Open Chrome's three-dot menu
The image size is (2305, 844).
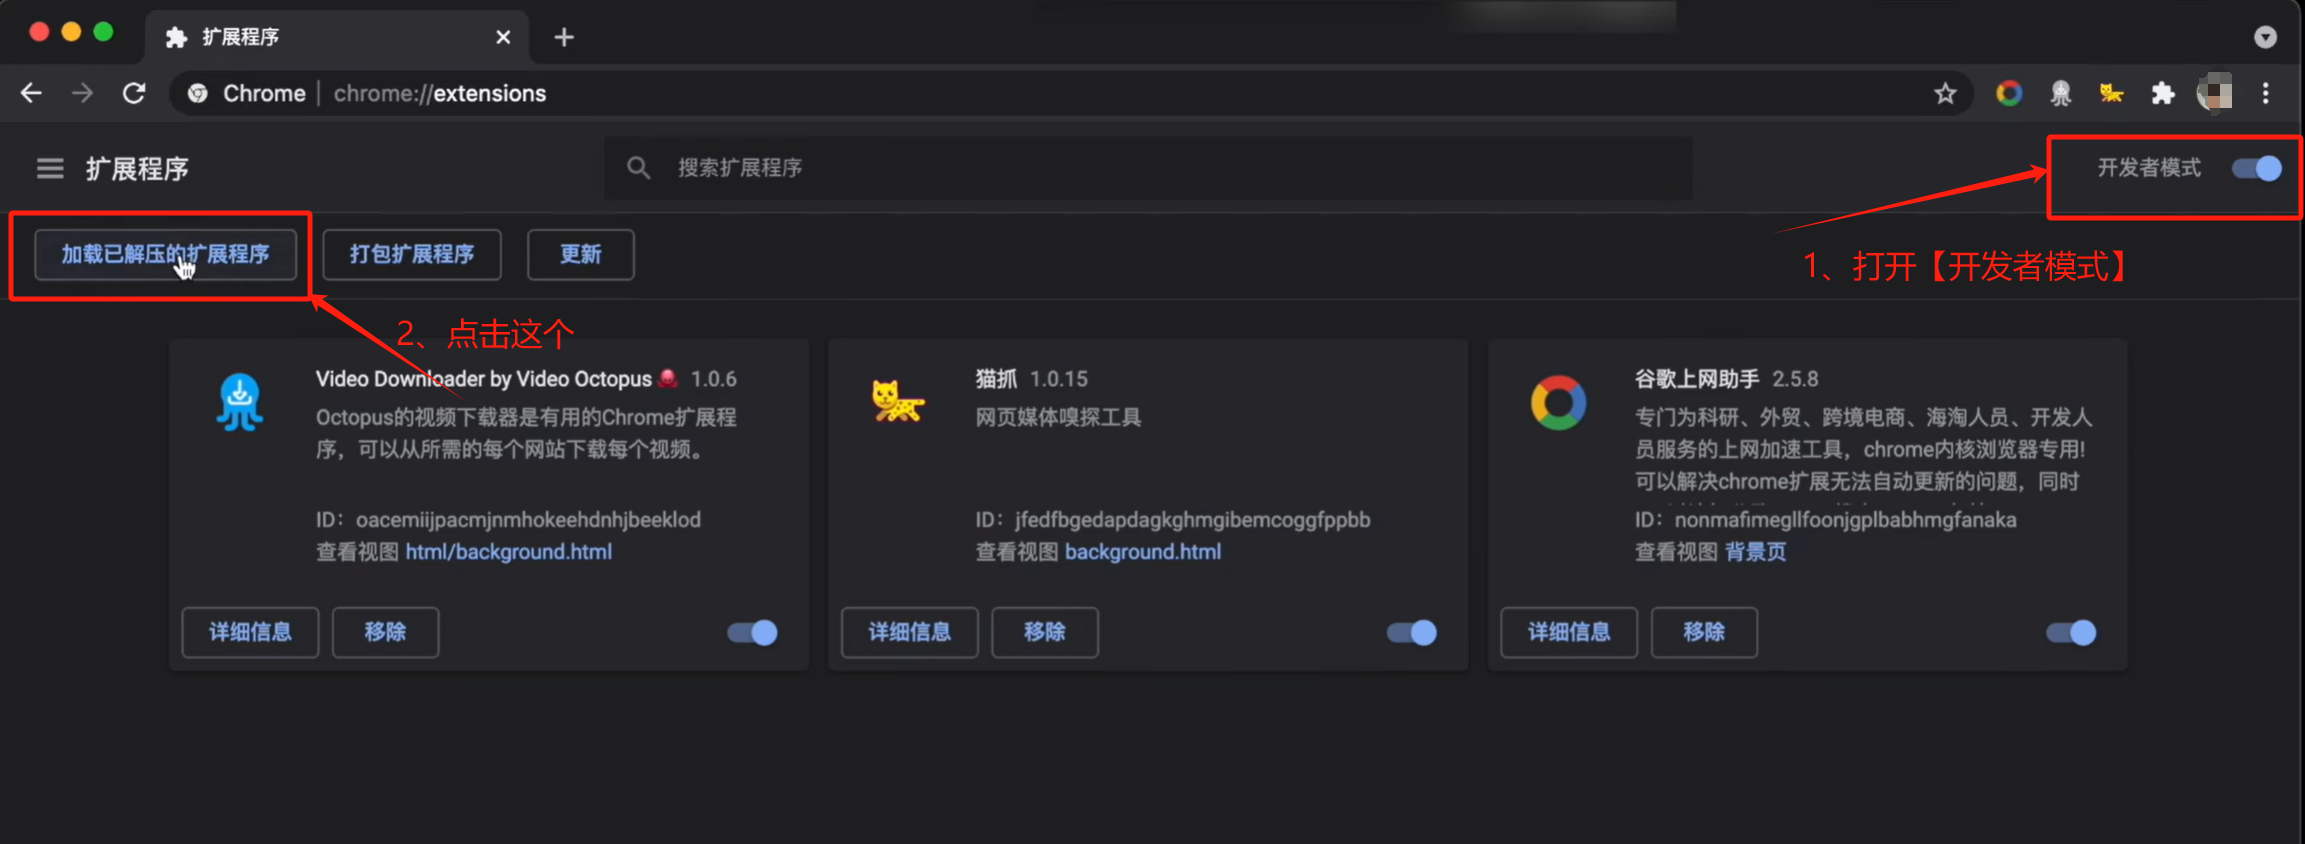pyautogui.click(x=2266, y=93)
